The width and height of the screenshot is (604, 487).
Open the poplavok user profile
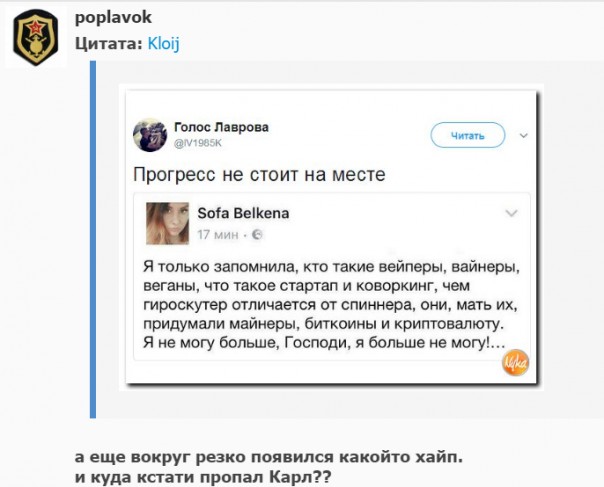[114, 19]
